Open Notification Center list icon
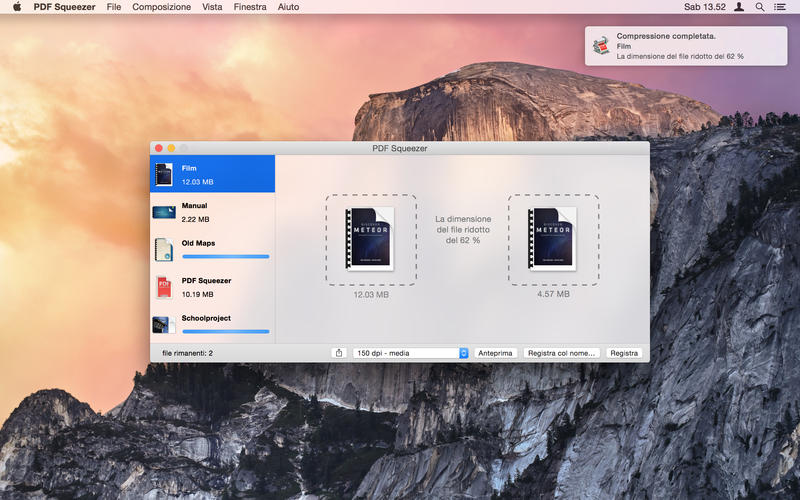 click(x=780, y=7)
